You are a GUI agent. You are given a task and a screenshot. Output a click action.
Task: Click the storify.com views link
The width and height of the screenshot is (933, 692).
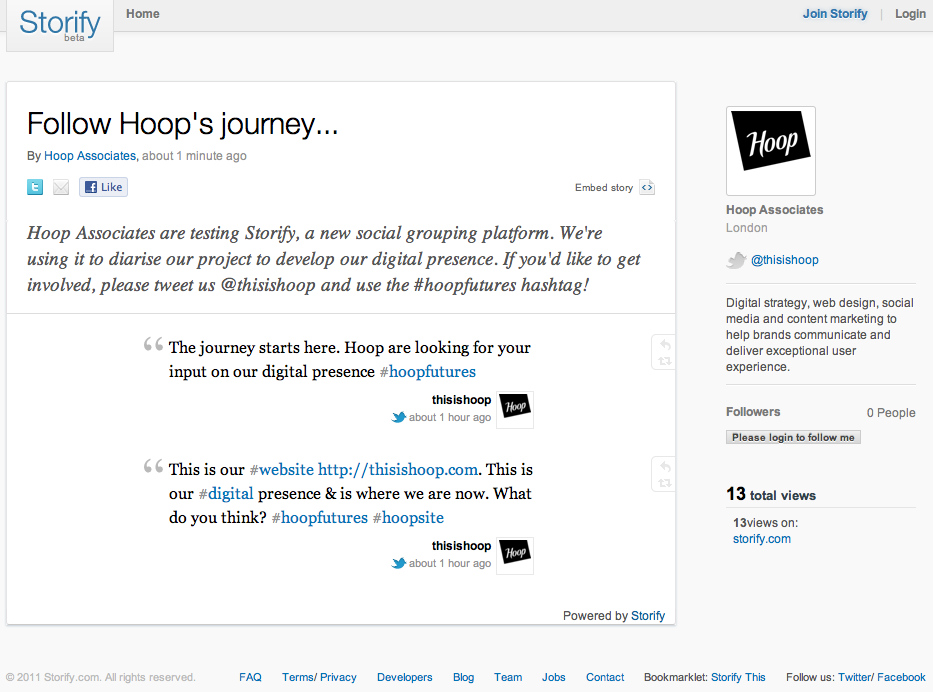(762, 539)
